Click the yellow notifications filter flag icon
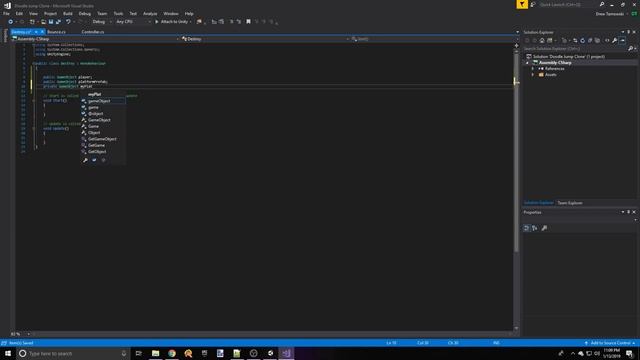 [522, 4]
